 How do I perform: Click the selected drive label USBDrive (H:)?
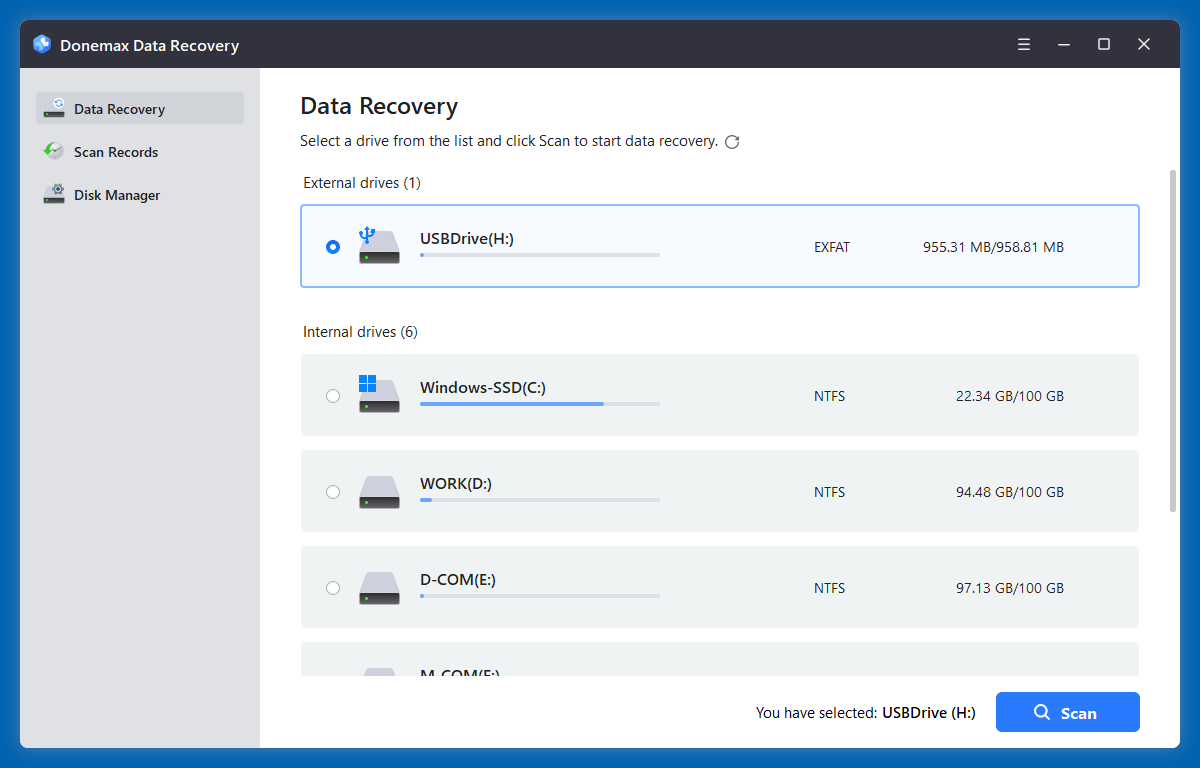click(x=928, y=712)
